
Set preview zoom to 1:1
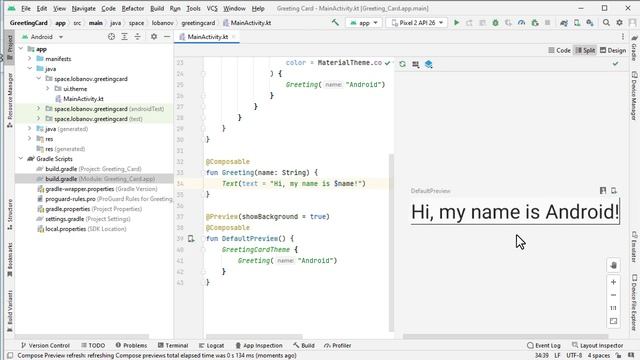[x=613, y=308]
